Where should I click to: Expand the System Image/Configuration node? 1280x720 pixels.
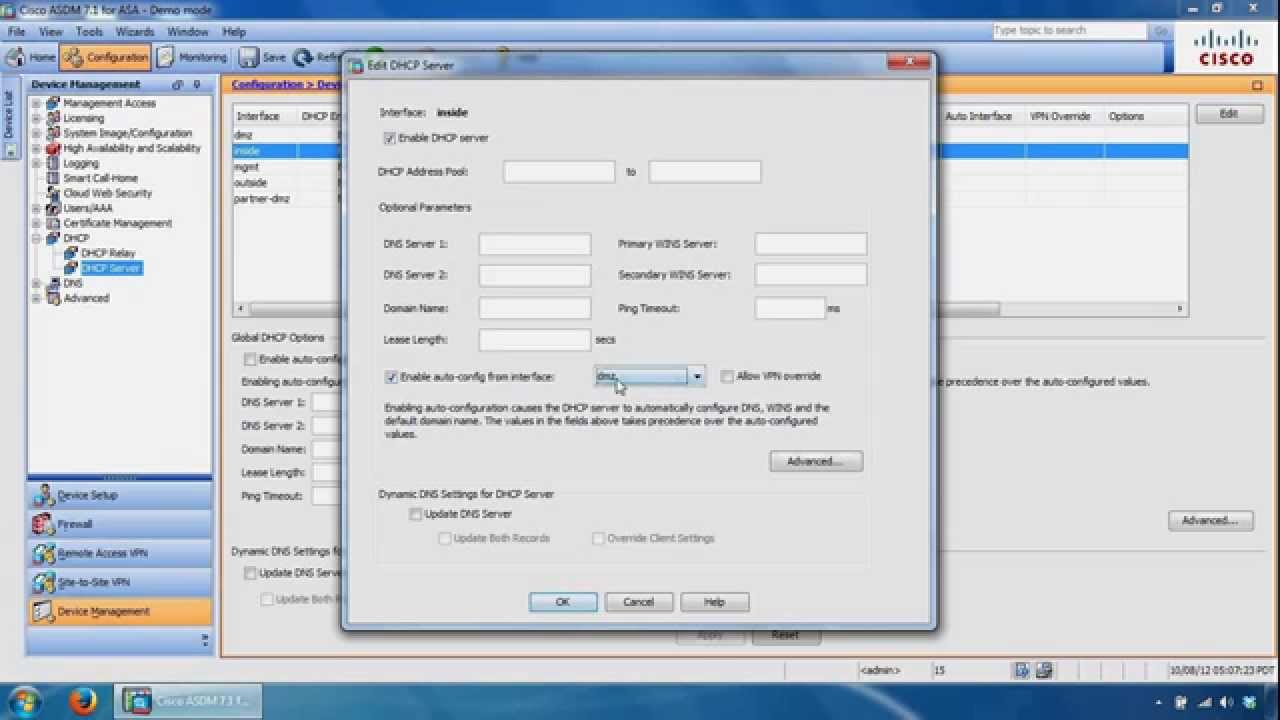coord(36,133)
